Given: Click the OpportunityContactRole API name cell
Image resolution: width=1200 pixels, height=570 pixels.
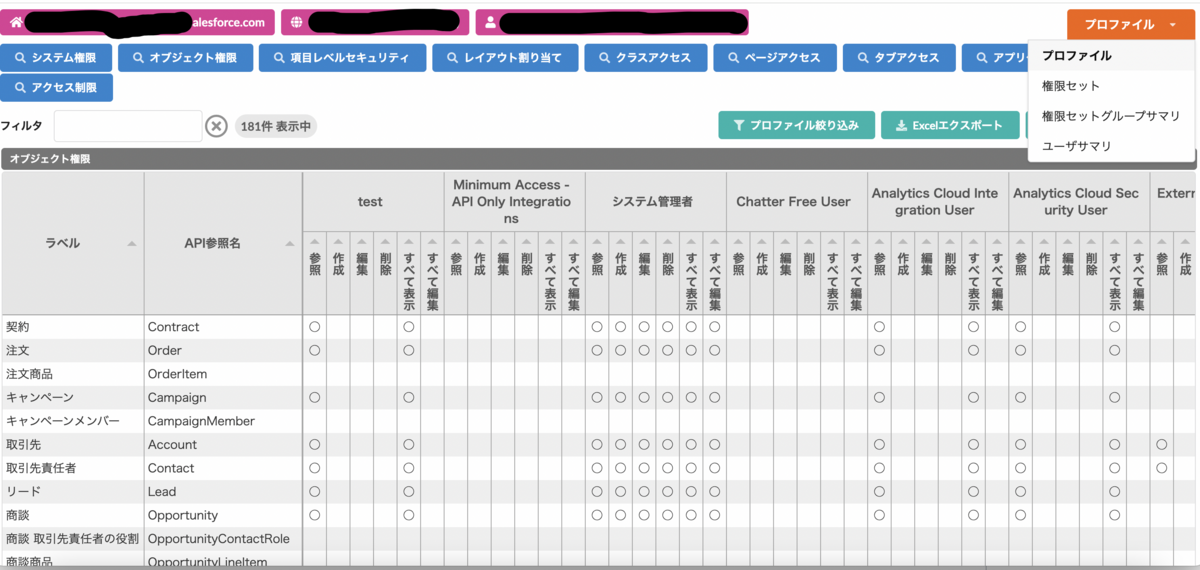Looking at the screenshot, I should coord(223,539).
